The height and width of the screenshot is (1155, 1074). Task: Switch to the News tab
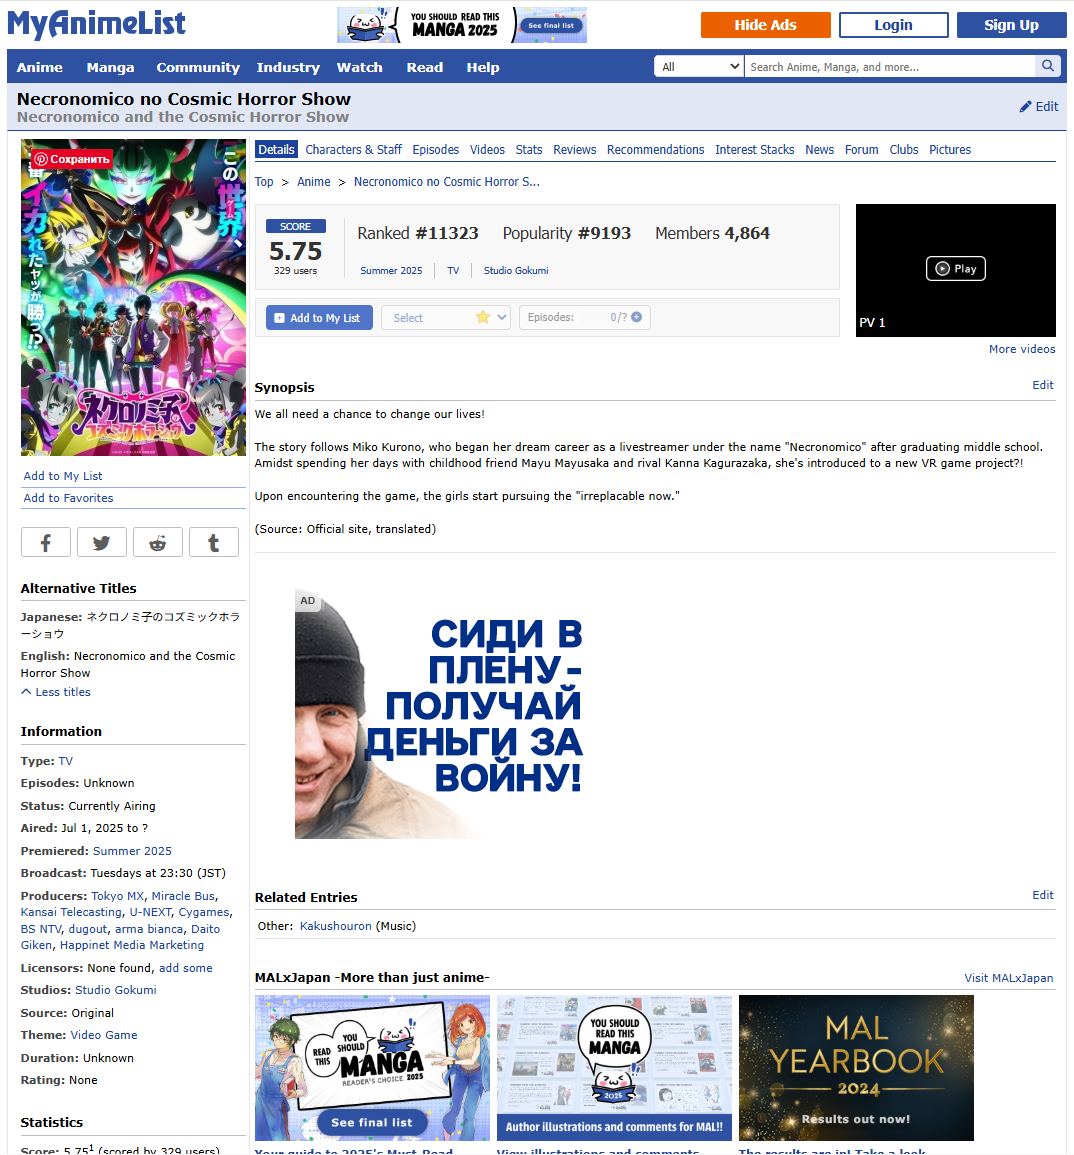(x=819, y=150)
